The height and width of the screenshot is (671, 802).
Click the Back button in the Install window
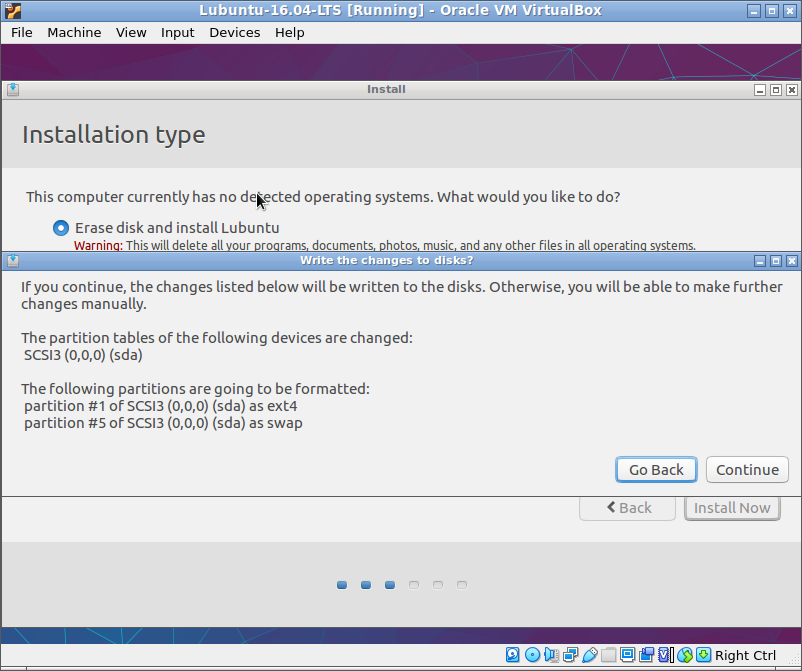click(x=628, y=508)
